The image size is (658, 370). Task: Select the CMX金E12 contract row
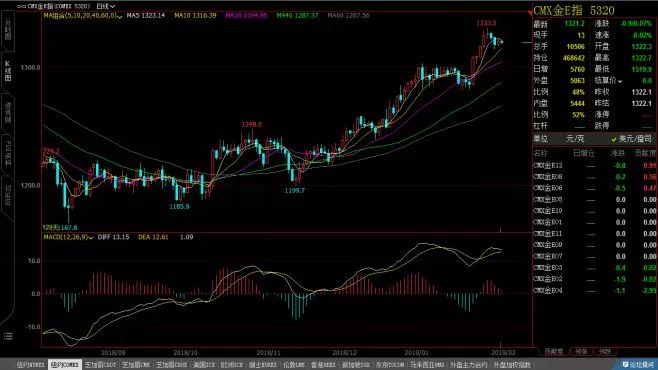point(594,165)
